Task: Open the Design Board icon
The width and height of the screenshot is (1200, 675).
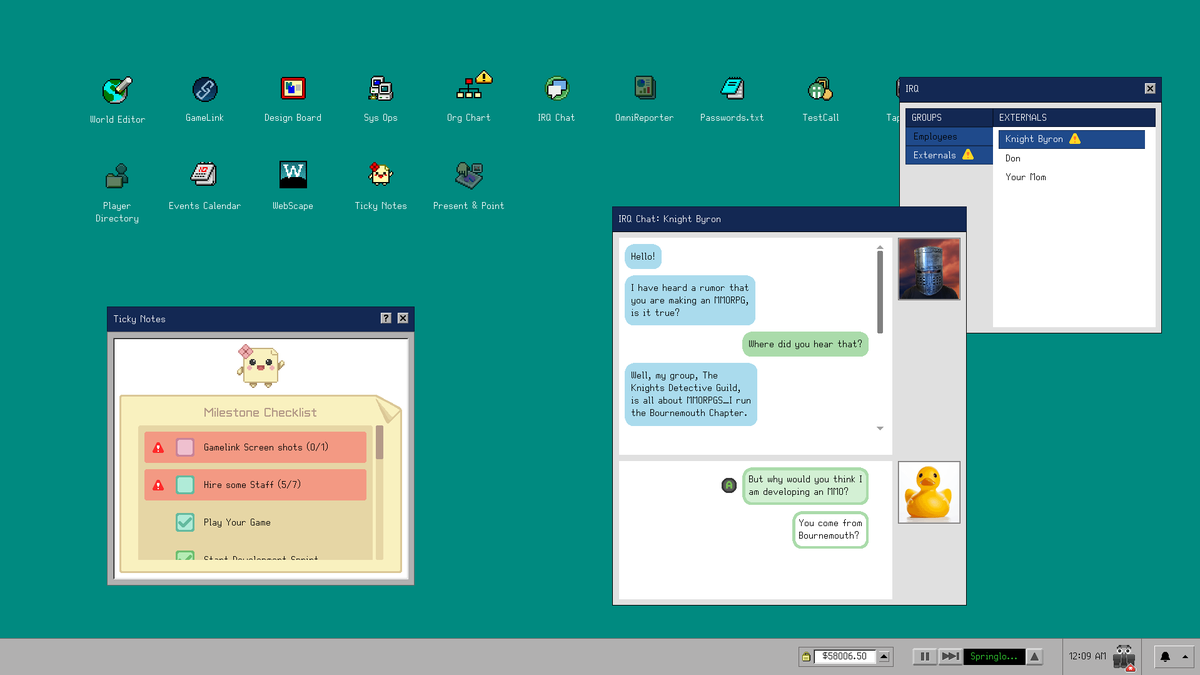Action: 293,89
